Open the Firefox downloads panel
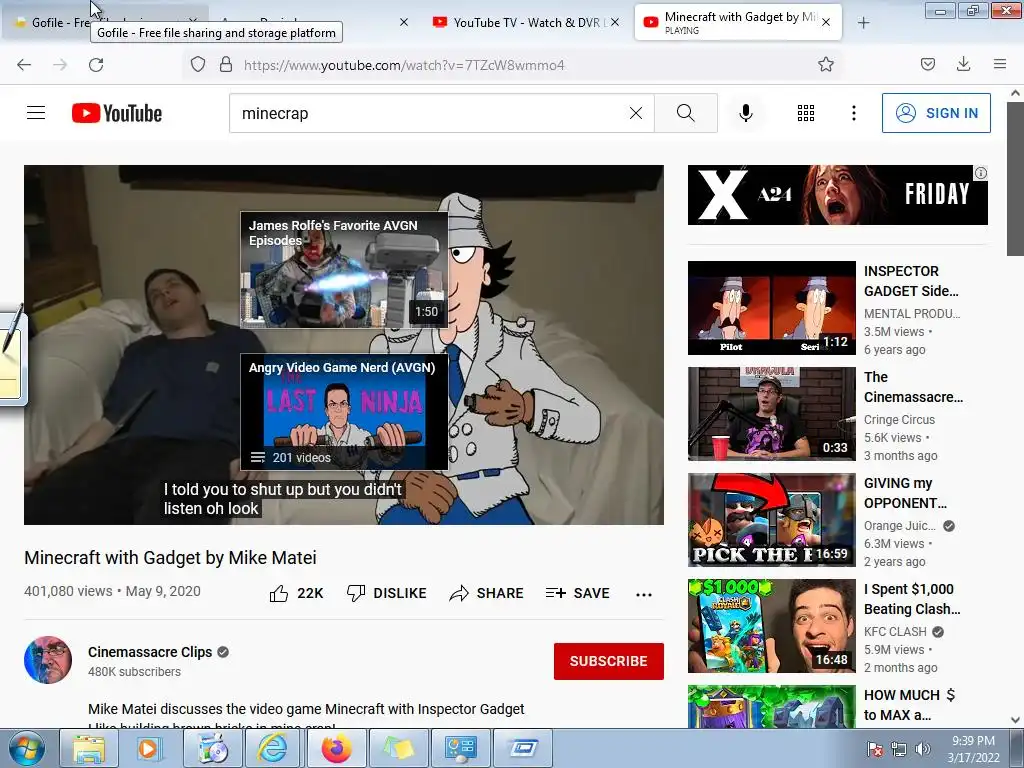Image resolution: width=1024 pixels, height=768 pixels. pyautogui.click(x=963, y=64)
